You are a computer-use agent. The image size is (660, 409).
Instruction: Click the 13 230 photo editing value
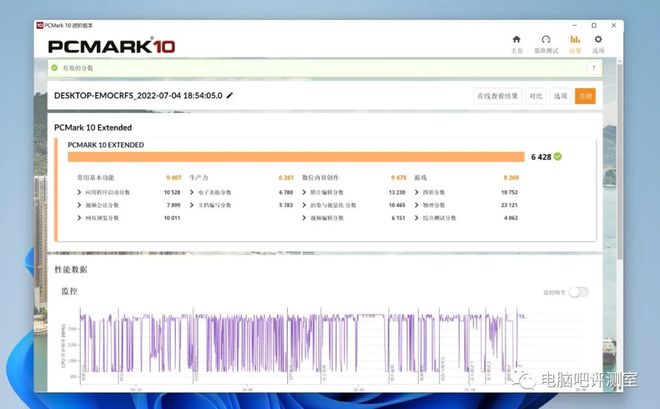(397, 192)
